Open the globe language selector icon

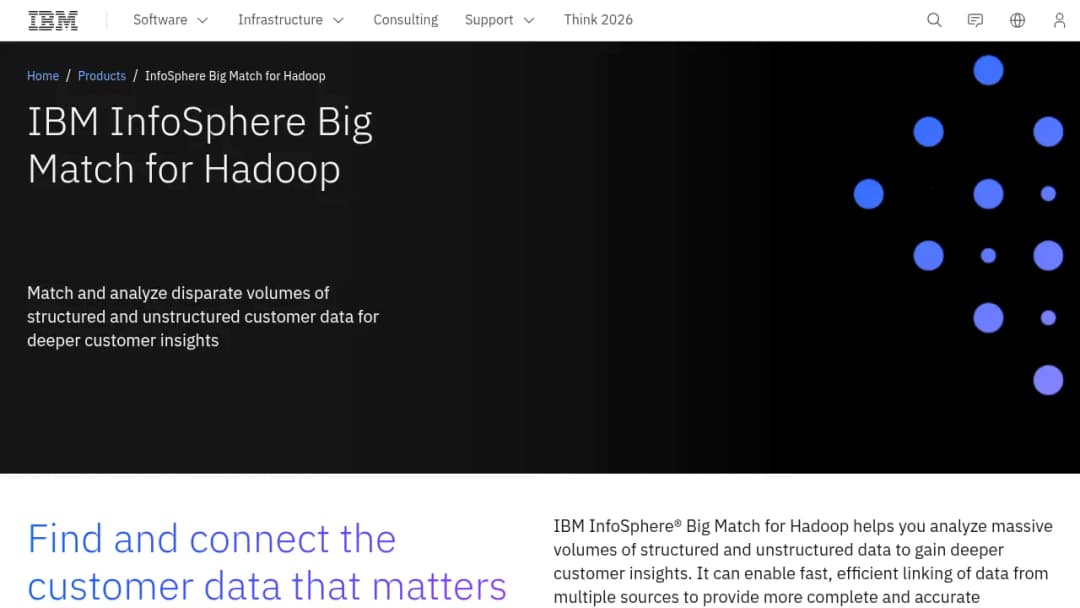(1017, 20)
